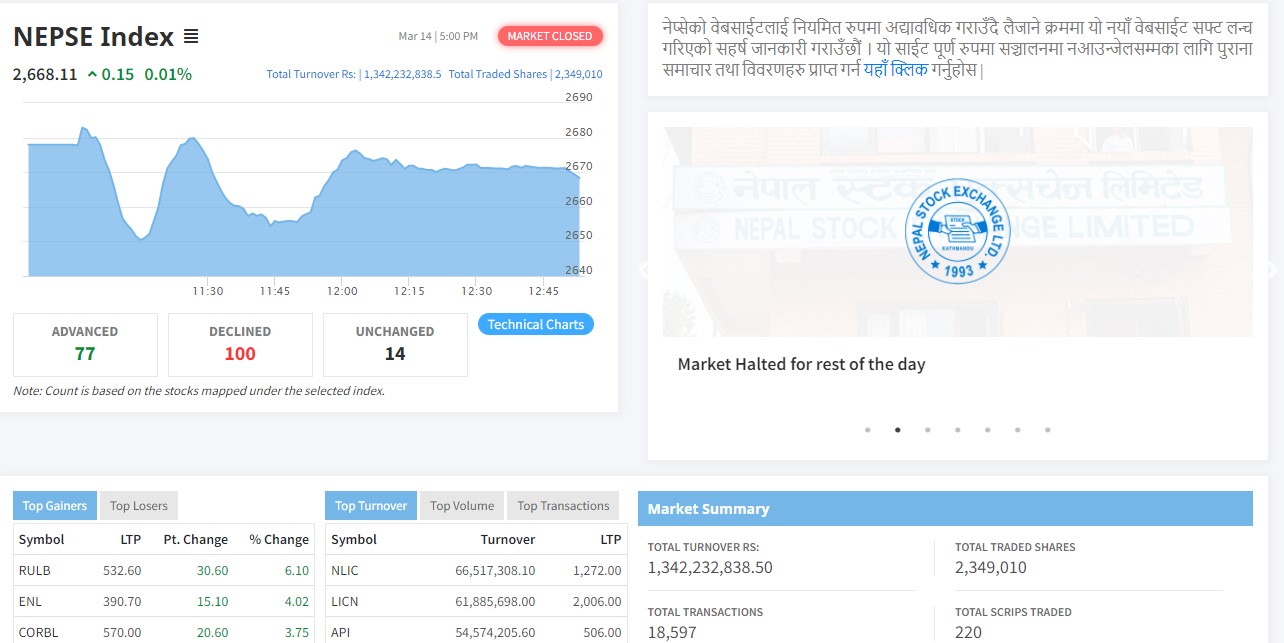This screenshot has height=643, width=1284.
Task: Click the CORBL percent change 3.75
Action: click(296, 632)
